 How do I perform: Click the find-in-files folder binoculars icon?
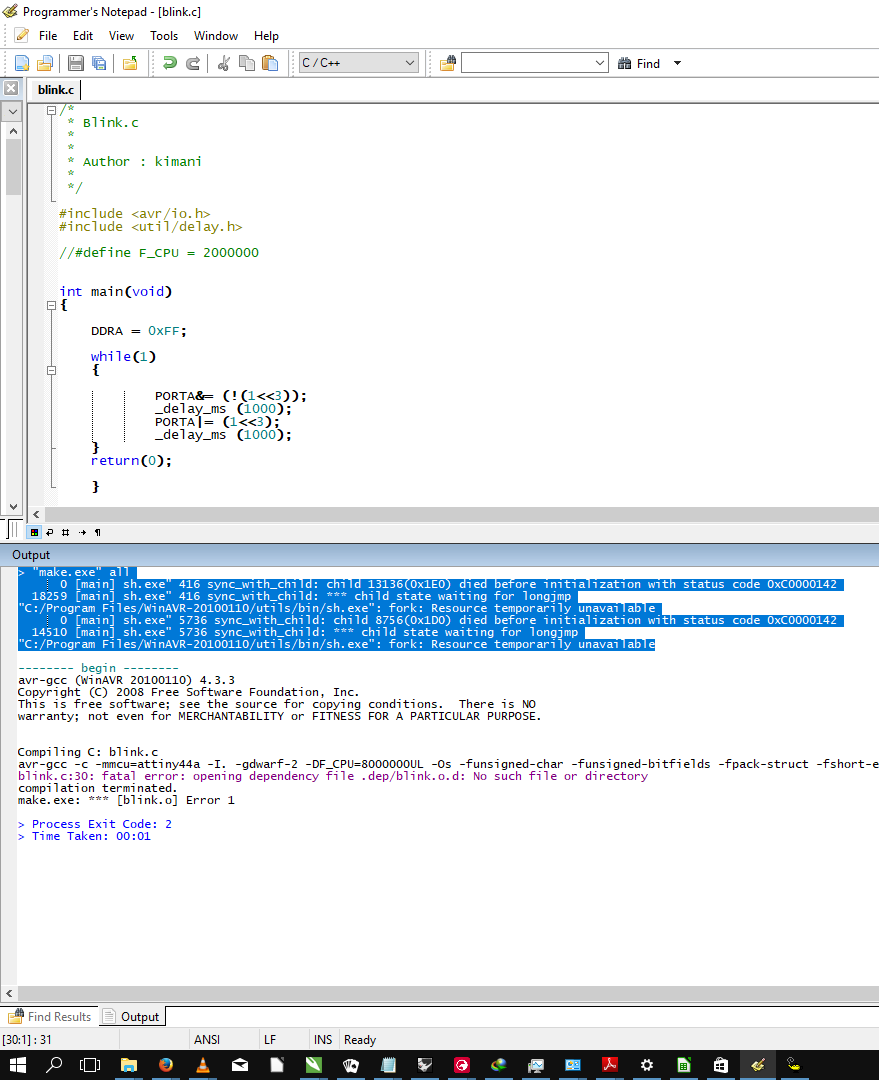pos(448,63)
